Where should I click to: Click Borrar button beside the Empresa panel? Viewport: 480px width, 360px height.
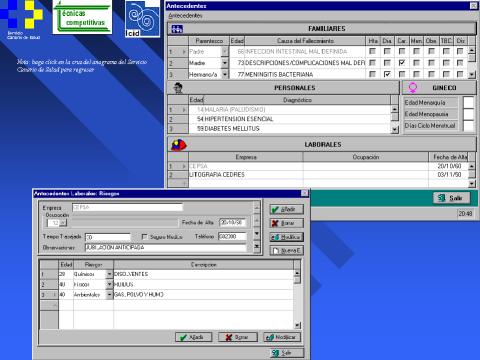286,223
